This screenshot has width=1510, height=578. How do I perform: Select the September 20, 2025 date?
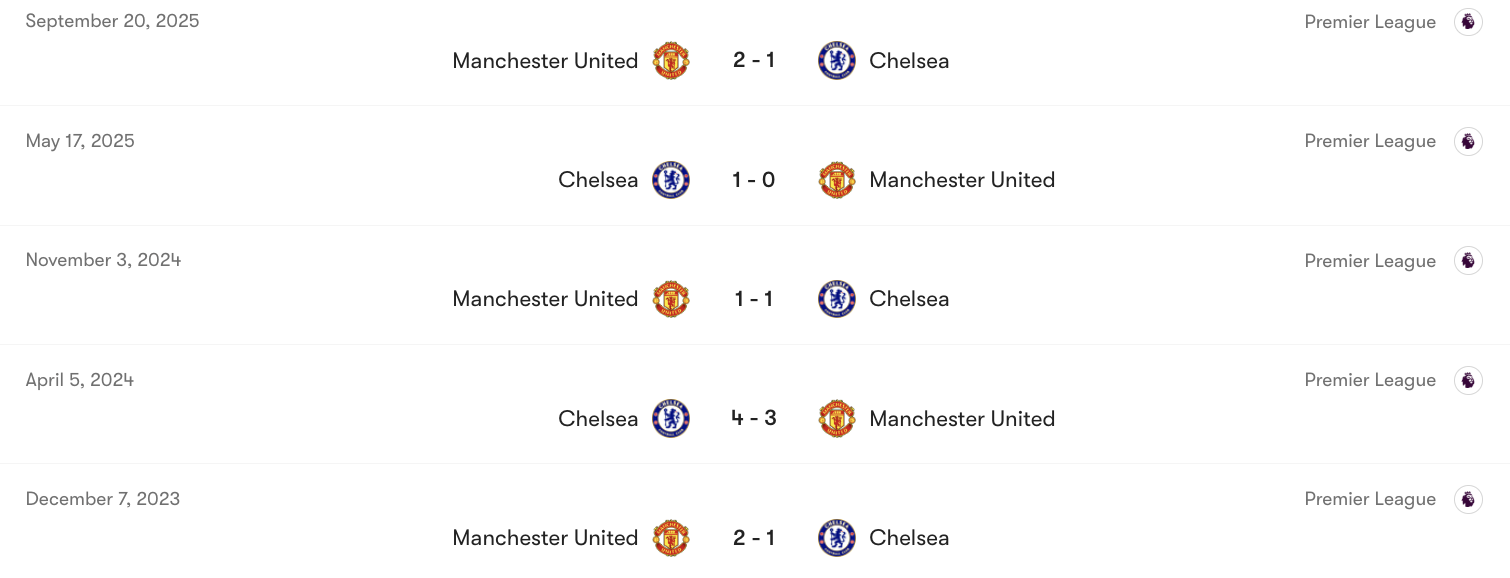point(112,20)
